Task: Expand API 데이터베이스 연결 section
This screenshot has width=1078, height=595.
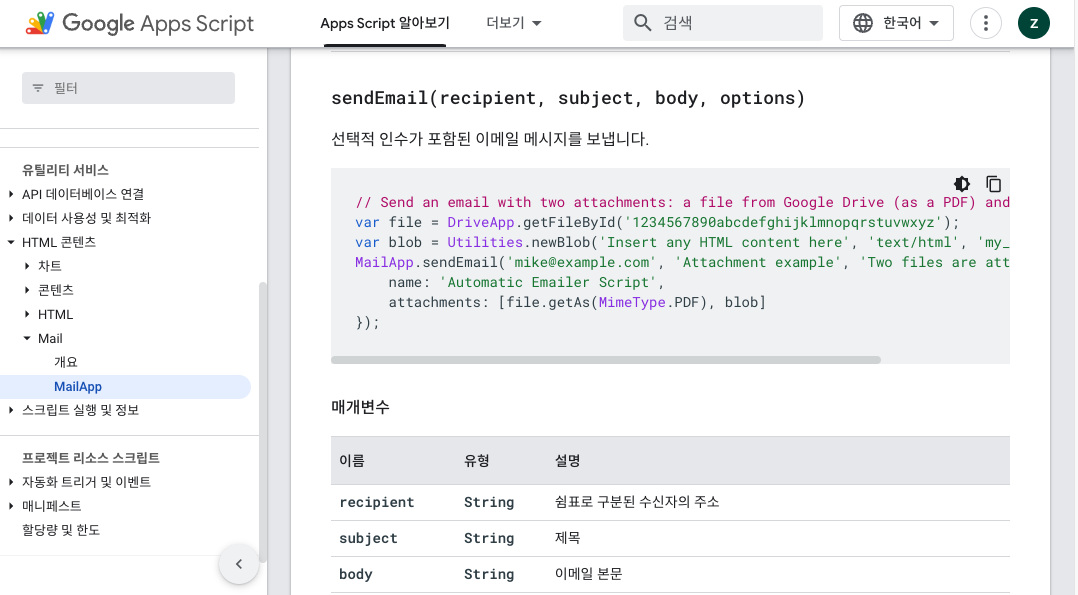Action: [x=11, y=194]
